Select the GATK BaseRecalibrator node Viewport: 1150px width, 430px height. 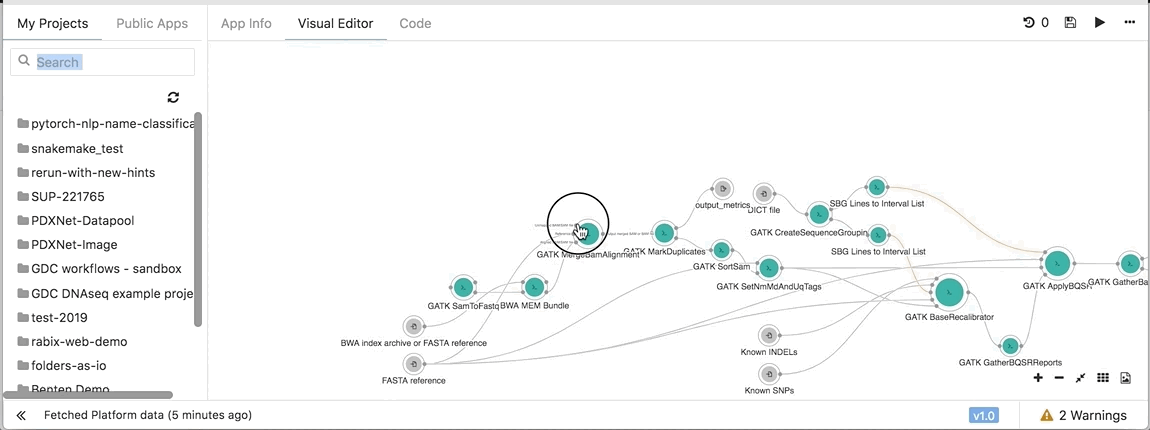coord(949,293)
